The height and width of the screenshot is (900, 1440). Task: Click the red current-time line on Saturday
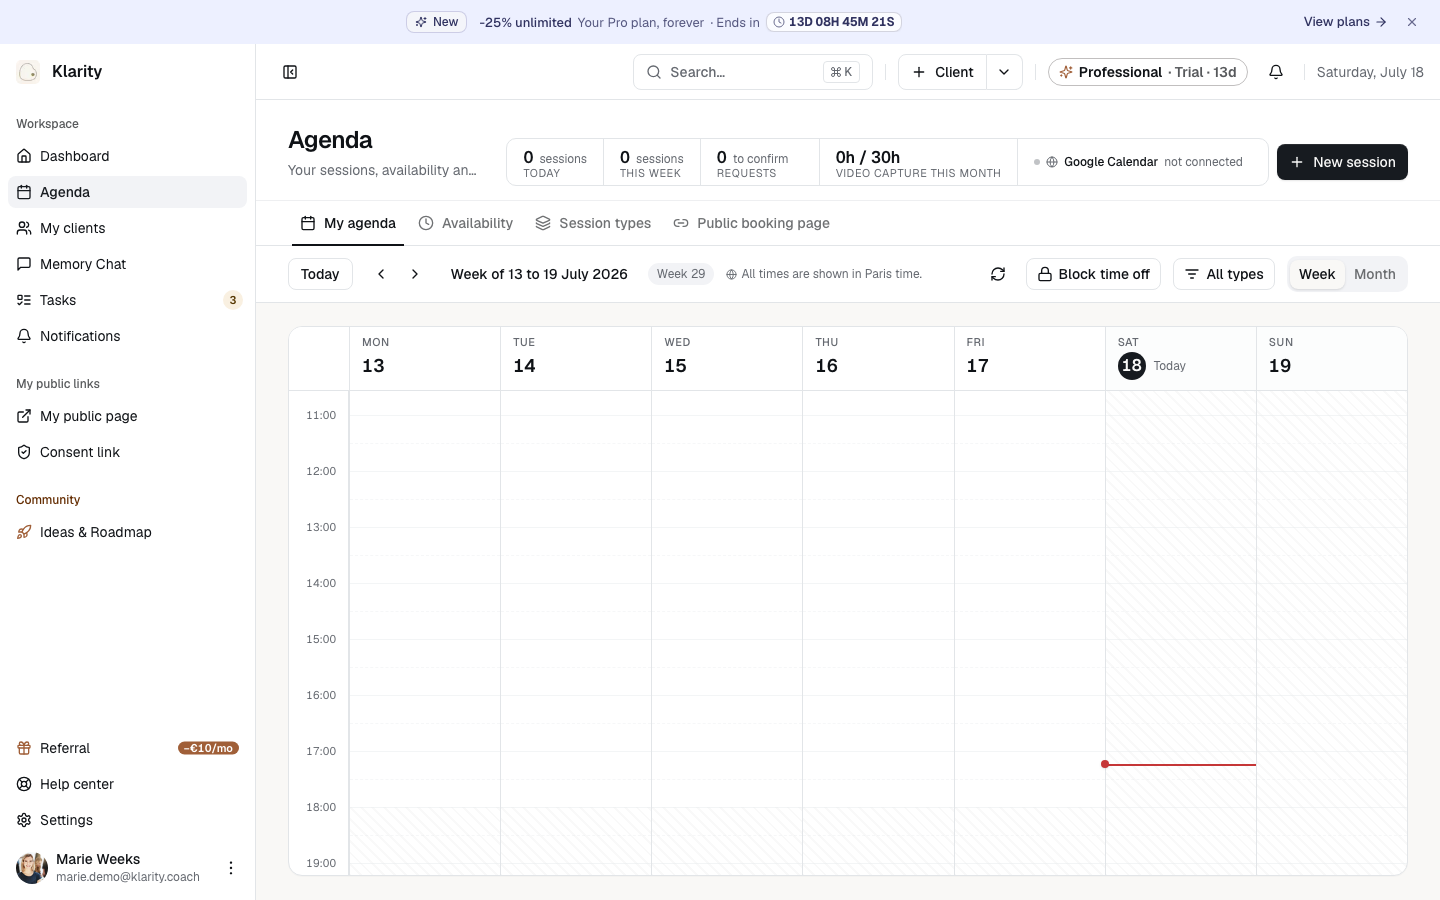click(x=1180, y=764)
